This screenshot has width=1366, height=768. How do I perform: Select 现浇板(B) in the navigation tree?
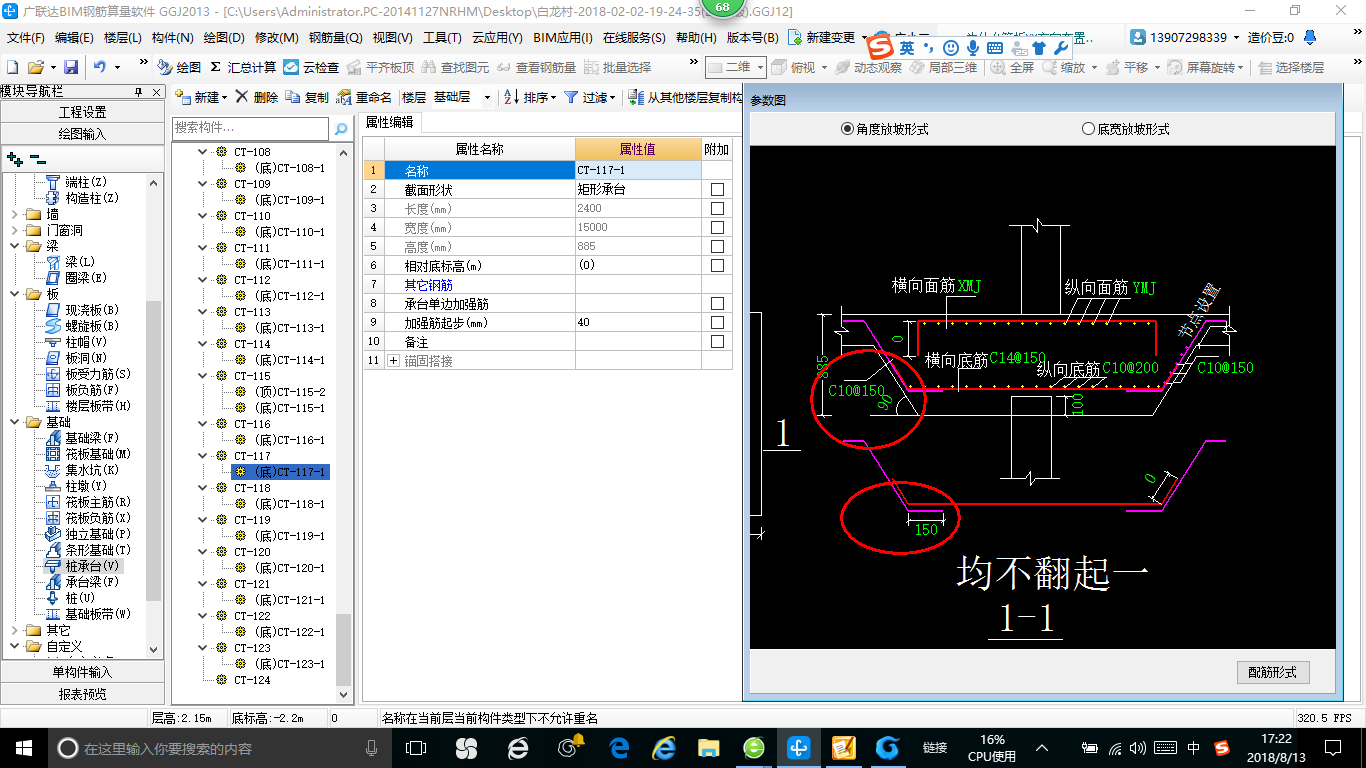(92, 310)
